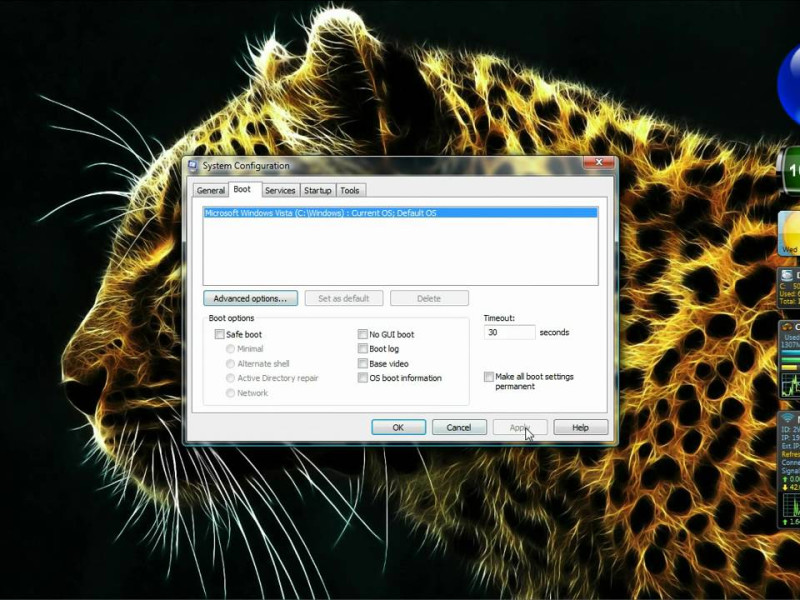Enable the Base video checkbox

[363, 363]
